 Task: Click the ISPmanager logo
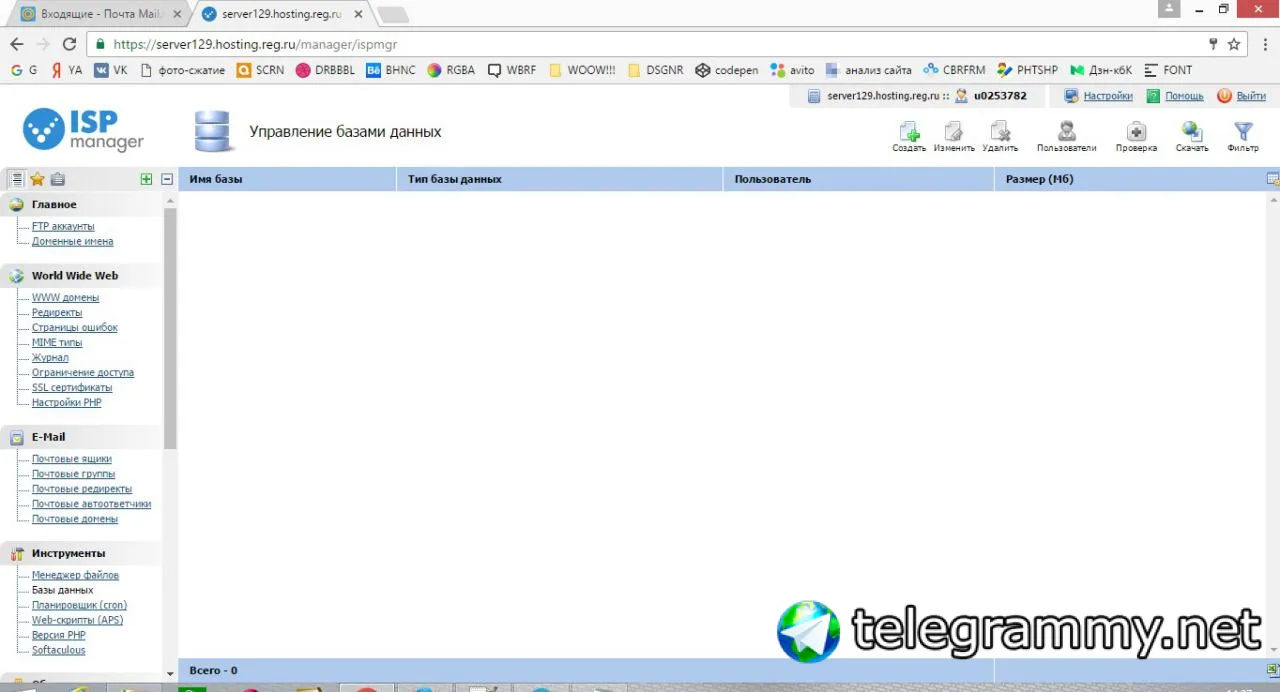tap(84, 130)
